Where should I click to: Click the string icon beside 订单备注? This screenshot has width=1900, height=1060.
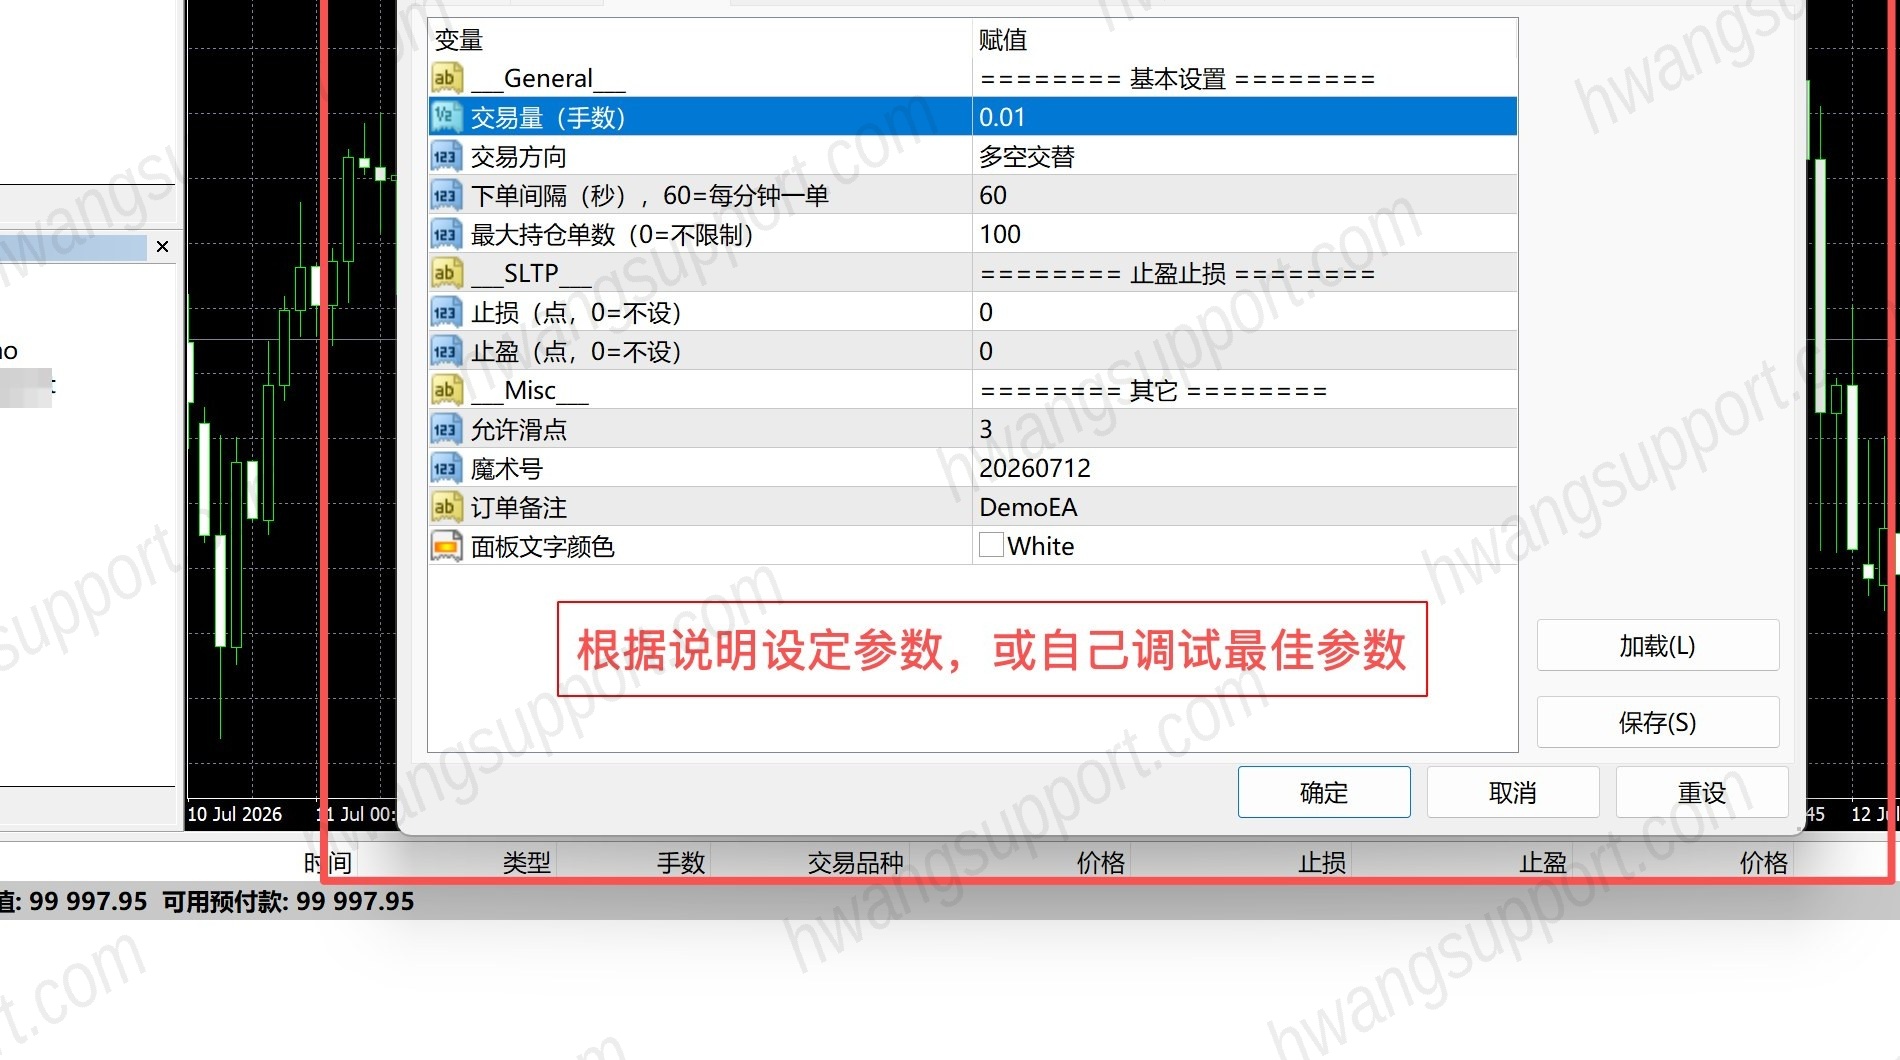click(x=446, y=507)
